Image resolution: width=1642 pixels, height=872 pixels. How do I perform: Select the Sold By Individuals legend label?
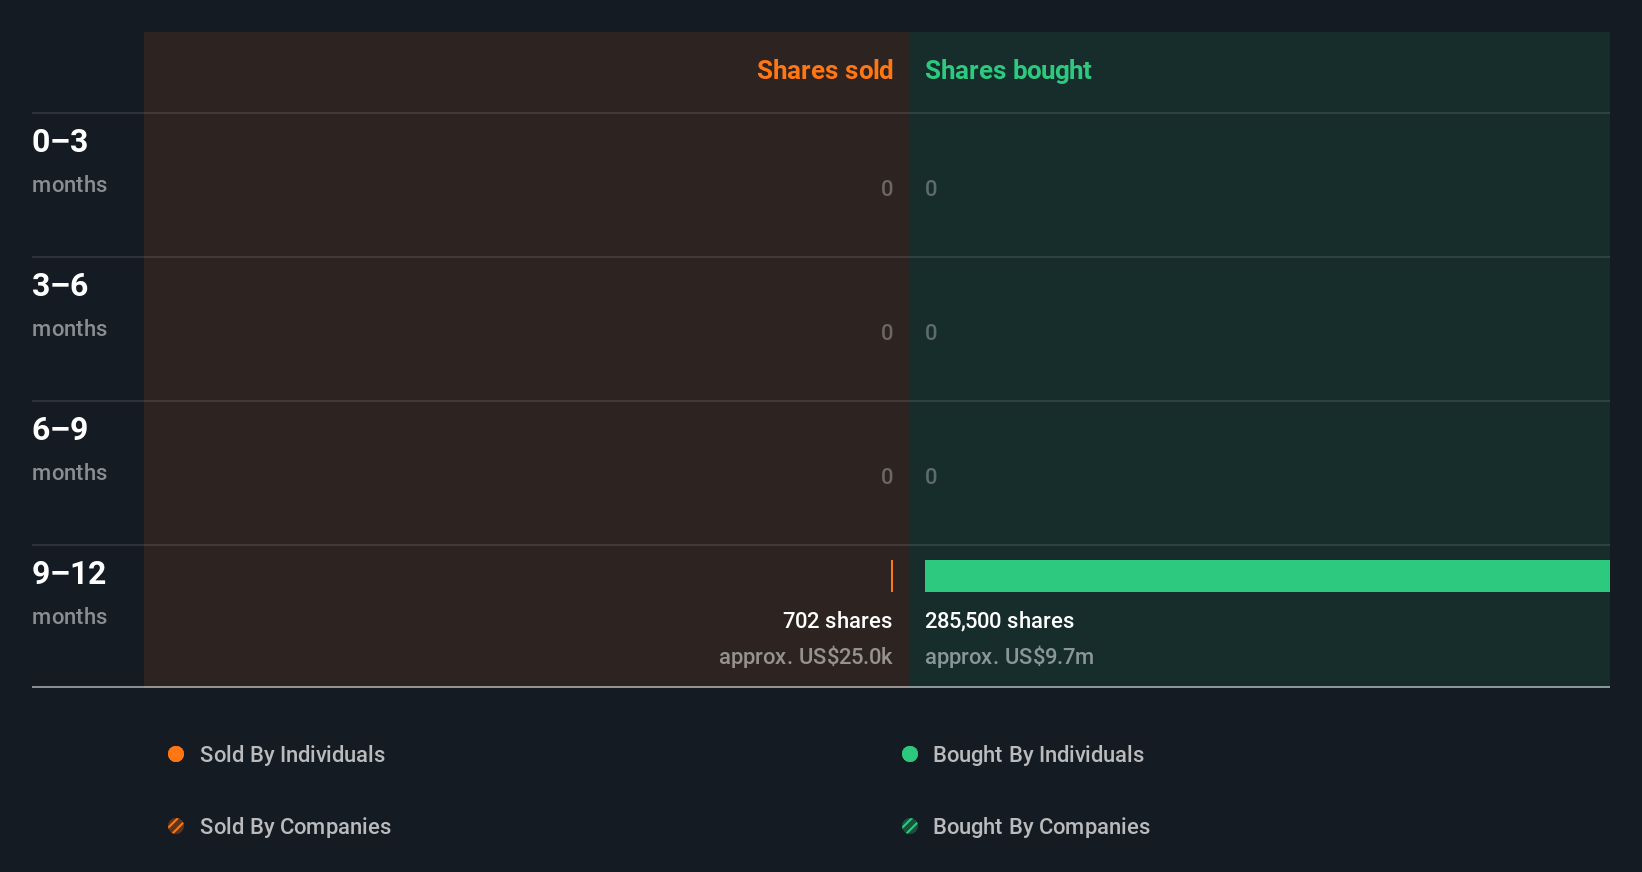click(x=292, y=755)
